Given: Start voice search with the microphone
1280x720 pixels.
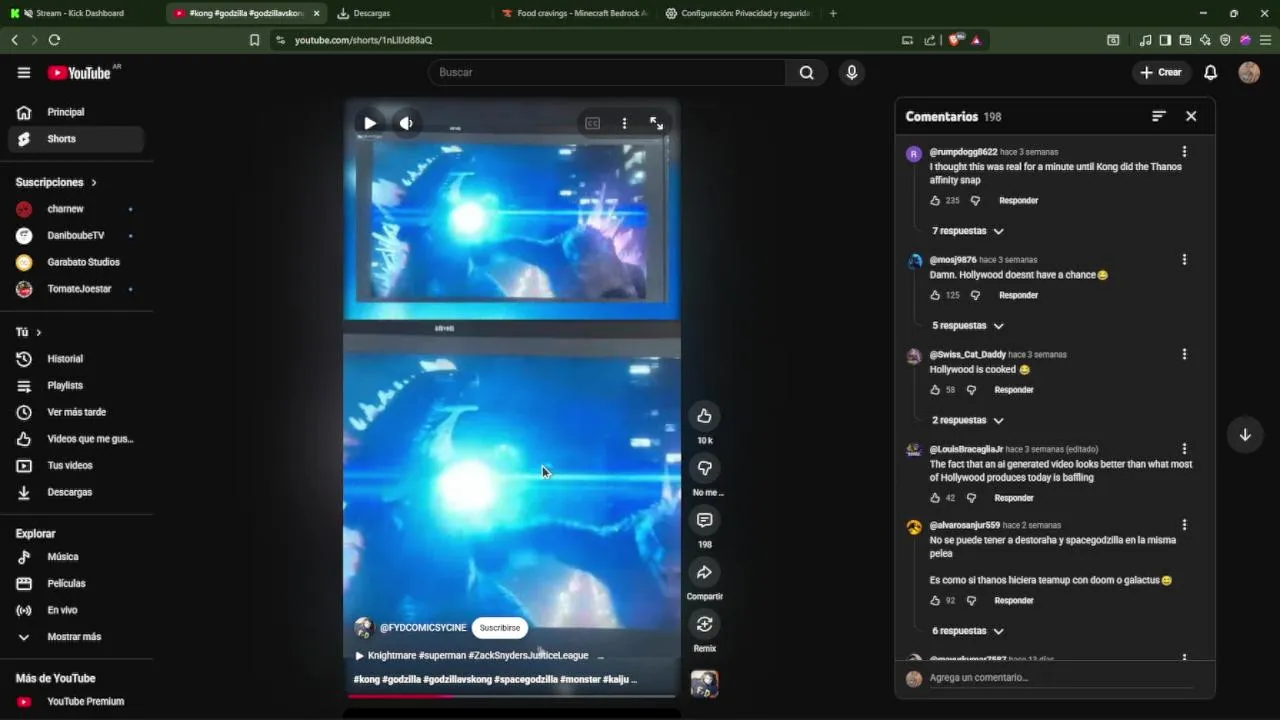Looking at the screenshot, I should pos(851,72).
